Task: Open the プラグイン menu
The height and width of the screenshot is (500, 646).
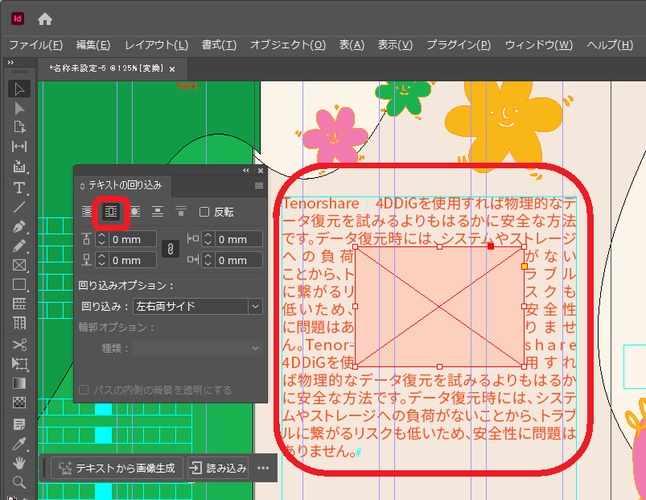Action: coord(459,45)
